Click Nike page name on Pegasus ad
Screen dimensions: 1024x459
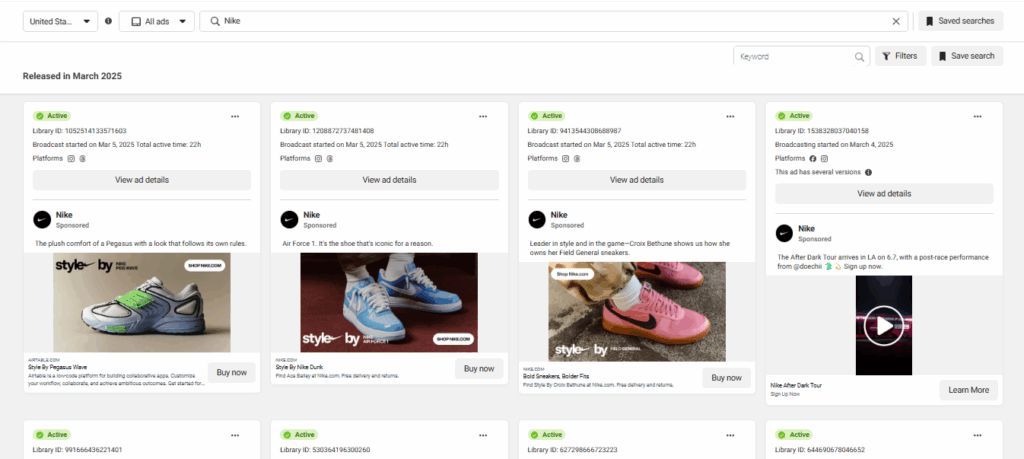[64, 215]
